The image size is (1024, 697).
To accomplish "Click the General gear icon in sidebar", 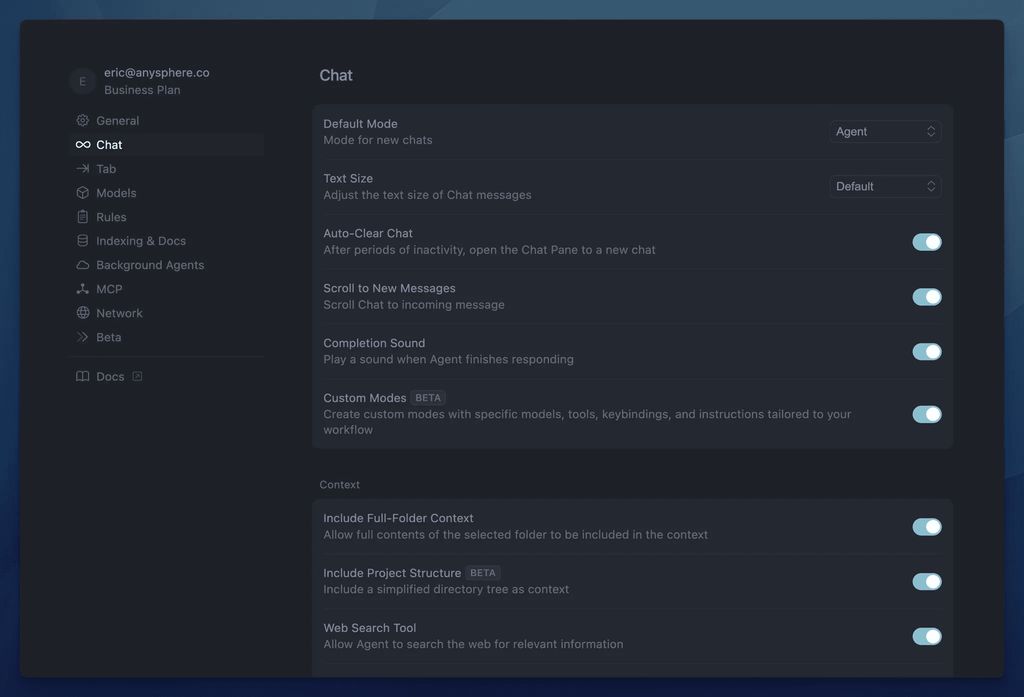I will tap(83, 121).
